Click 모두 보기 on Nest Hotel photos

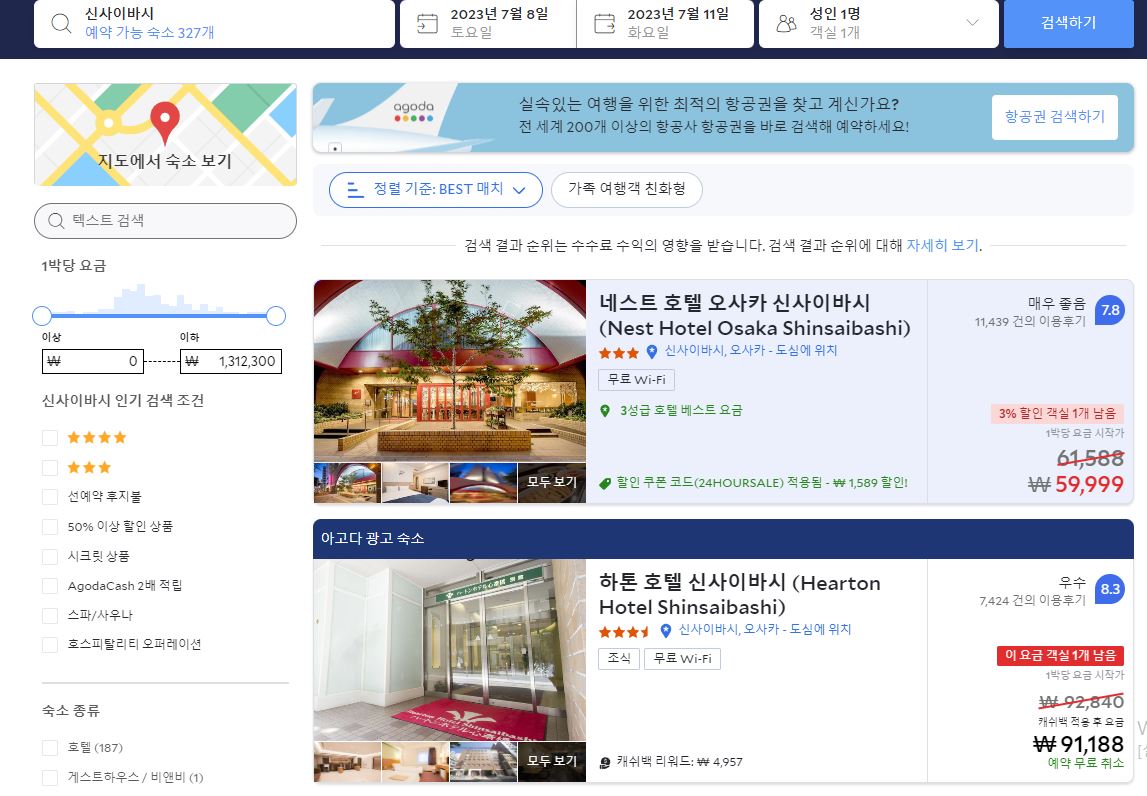point(552,483)
